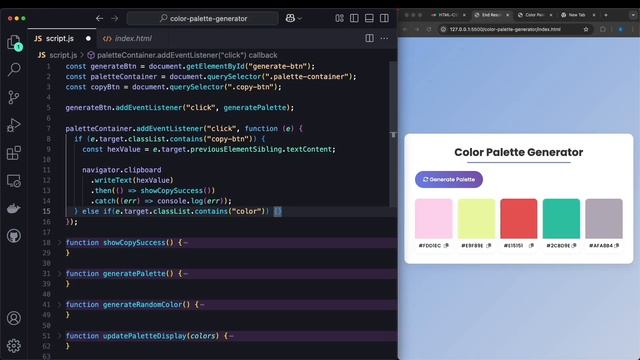640x360 pixels.
Task: Click the paletteContainer.addEventListener callback breadcrumb
Action: tap(182, 55)
